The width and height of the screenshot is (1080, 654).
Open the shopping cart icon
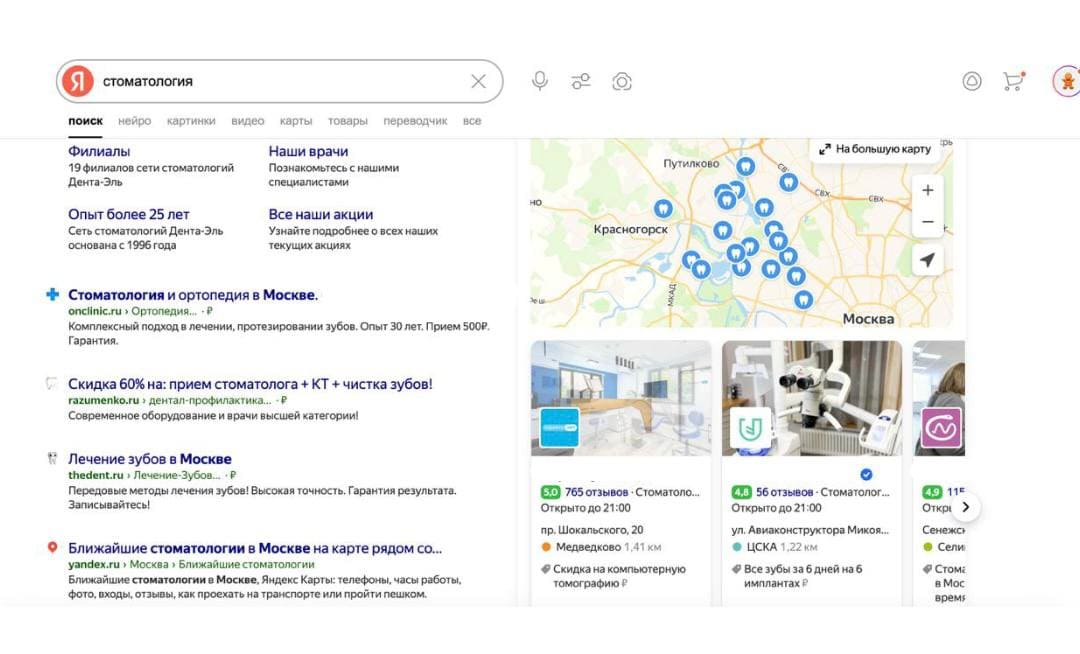pos(1012,81)
